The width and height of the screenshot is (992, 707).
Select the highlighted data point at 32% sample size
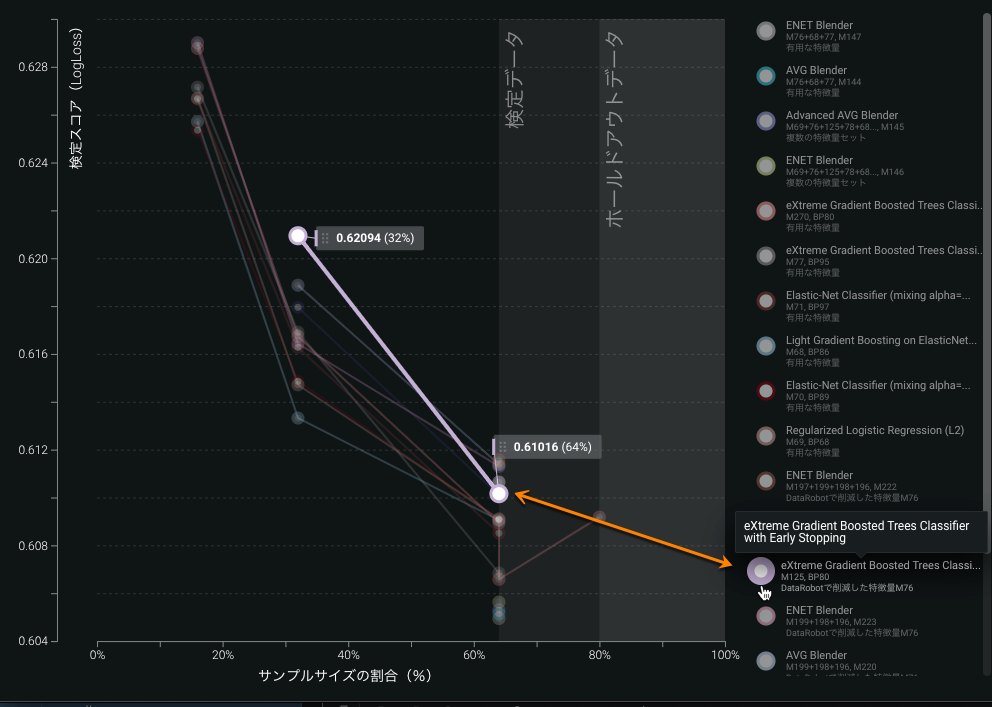coord(298,236)
